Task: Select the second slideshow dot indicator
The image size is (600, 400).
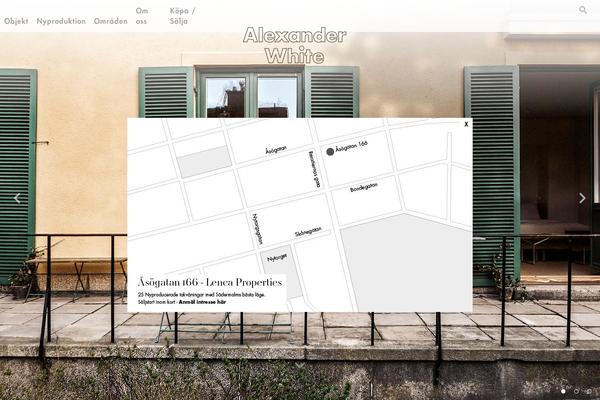Action: (576, 391)
